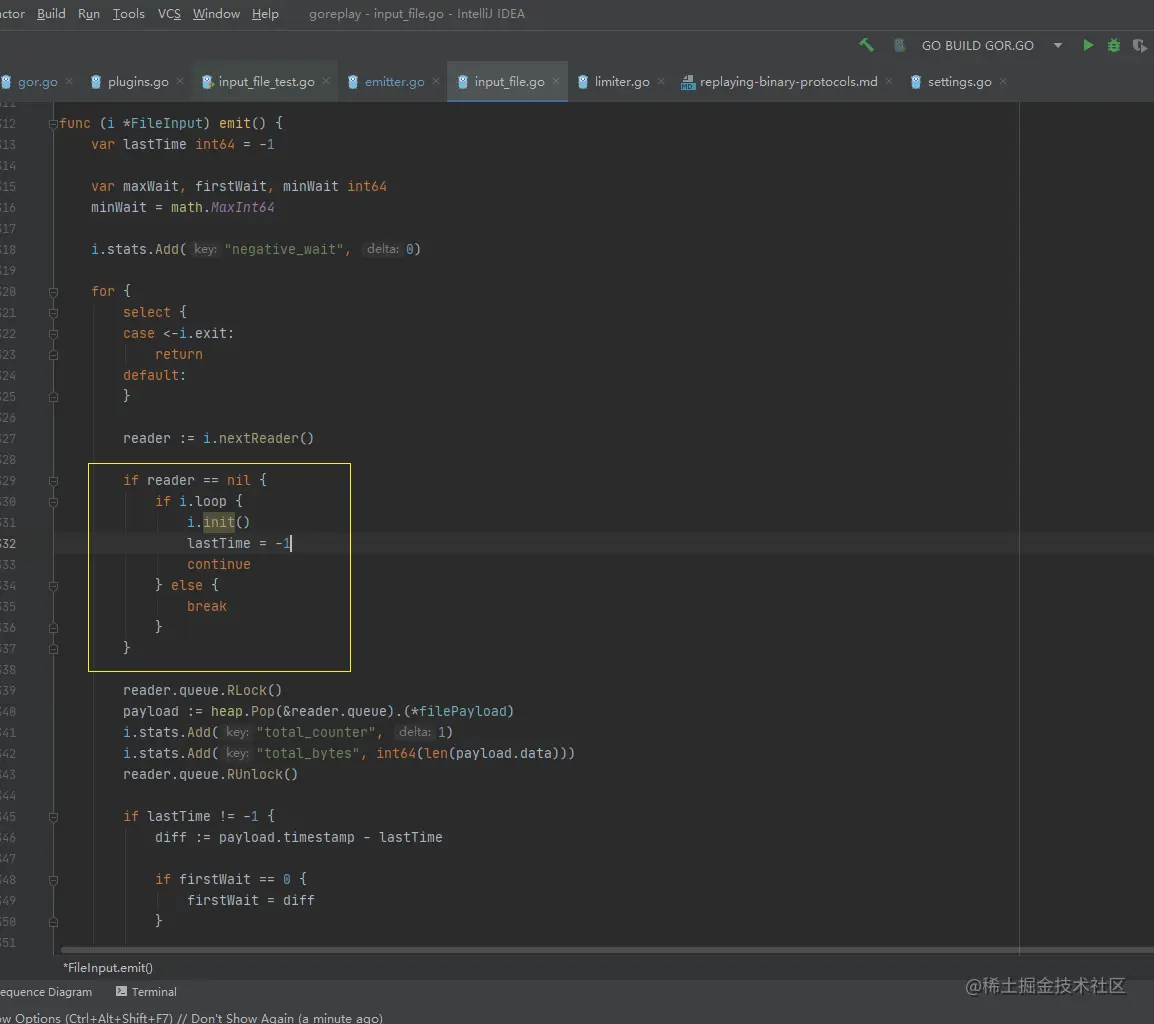Click the Build hammer icon
Screen dimensions: 1154x1024
pyautogui.click(x=866, y=45)
